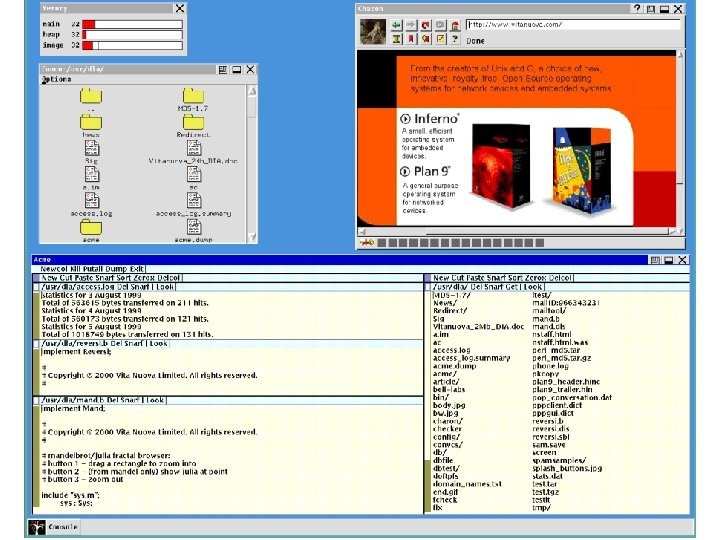
Task: Click the layout box of Acme's left column
Action: pyautogui.click(x=36, y=278)
